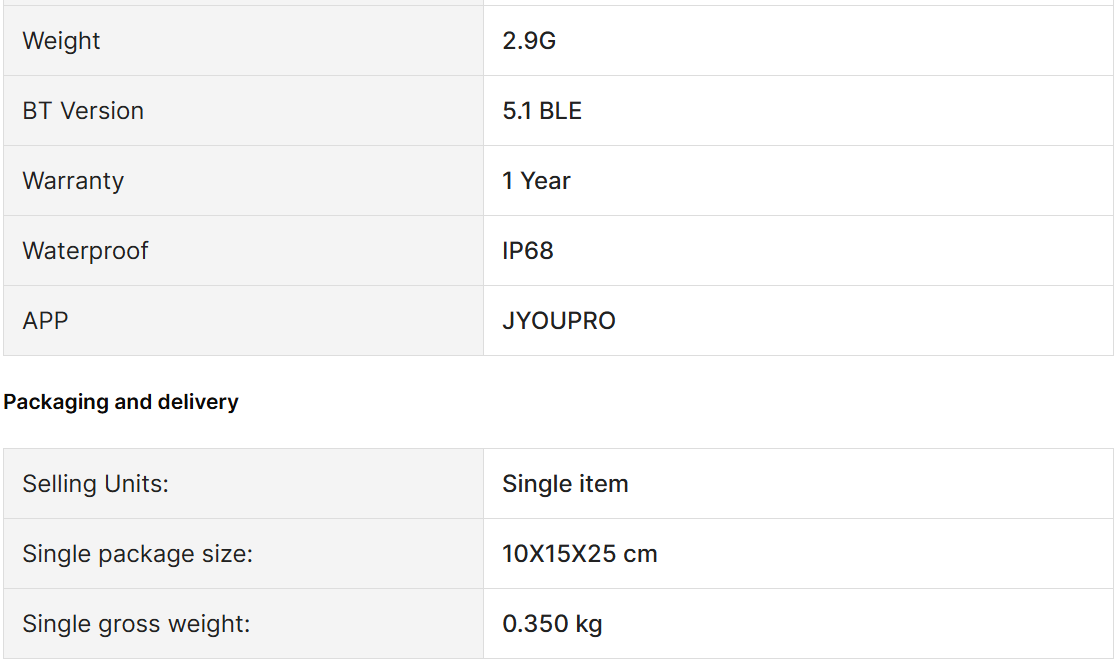The image size is (1120, 661).
Task: Select the 0.350 kg value
Action: (552, 624)
